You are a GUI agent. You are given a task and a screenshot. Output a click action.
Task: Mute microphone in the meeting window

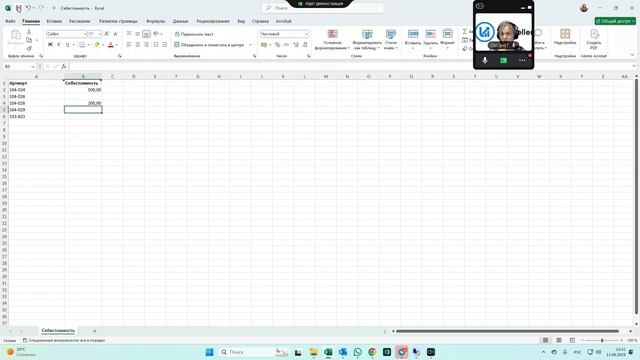[484, 60]
